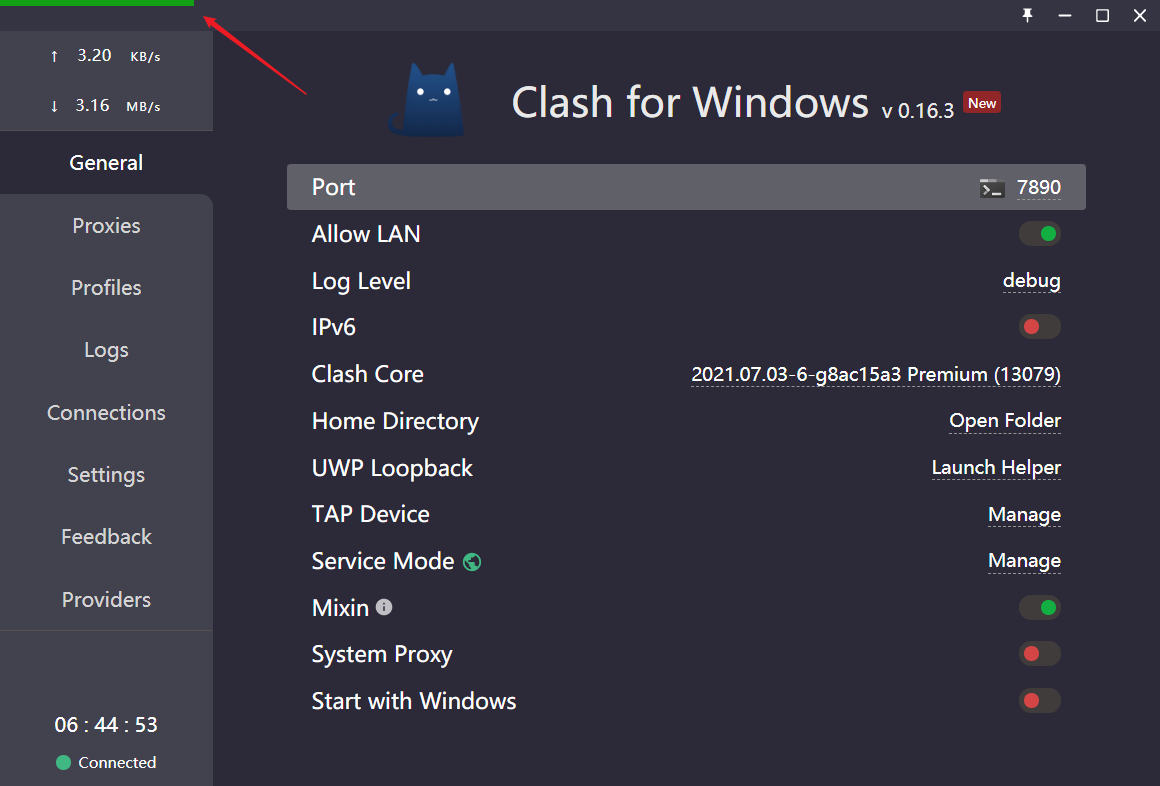Viewport: 1160px width, 786px height.
Task: Open the terminal icon beside Port
Action: [991, 188]
